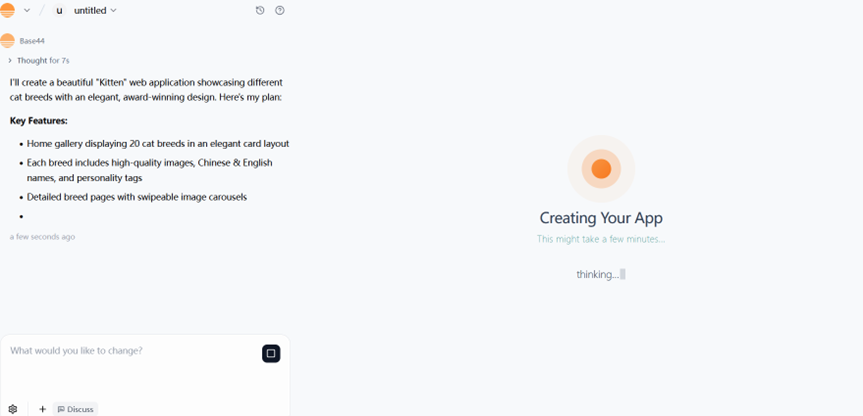Click the "u" workspace avatar

60,10
